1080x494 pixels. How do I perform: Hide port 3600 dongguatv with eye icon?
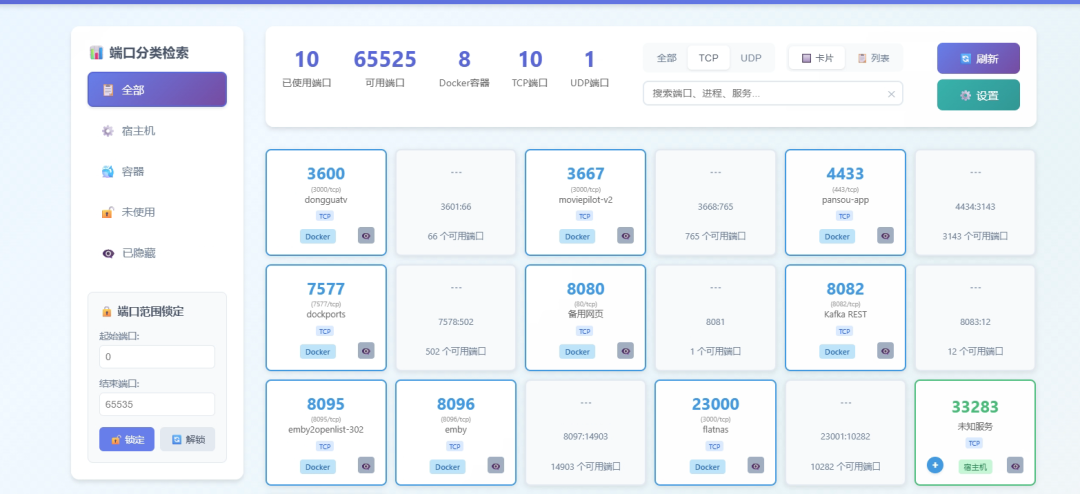[366, 236]
